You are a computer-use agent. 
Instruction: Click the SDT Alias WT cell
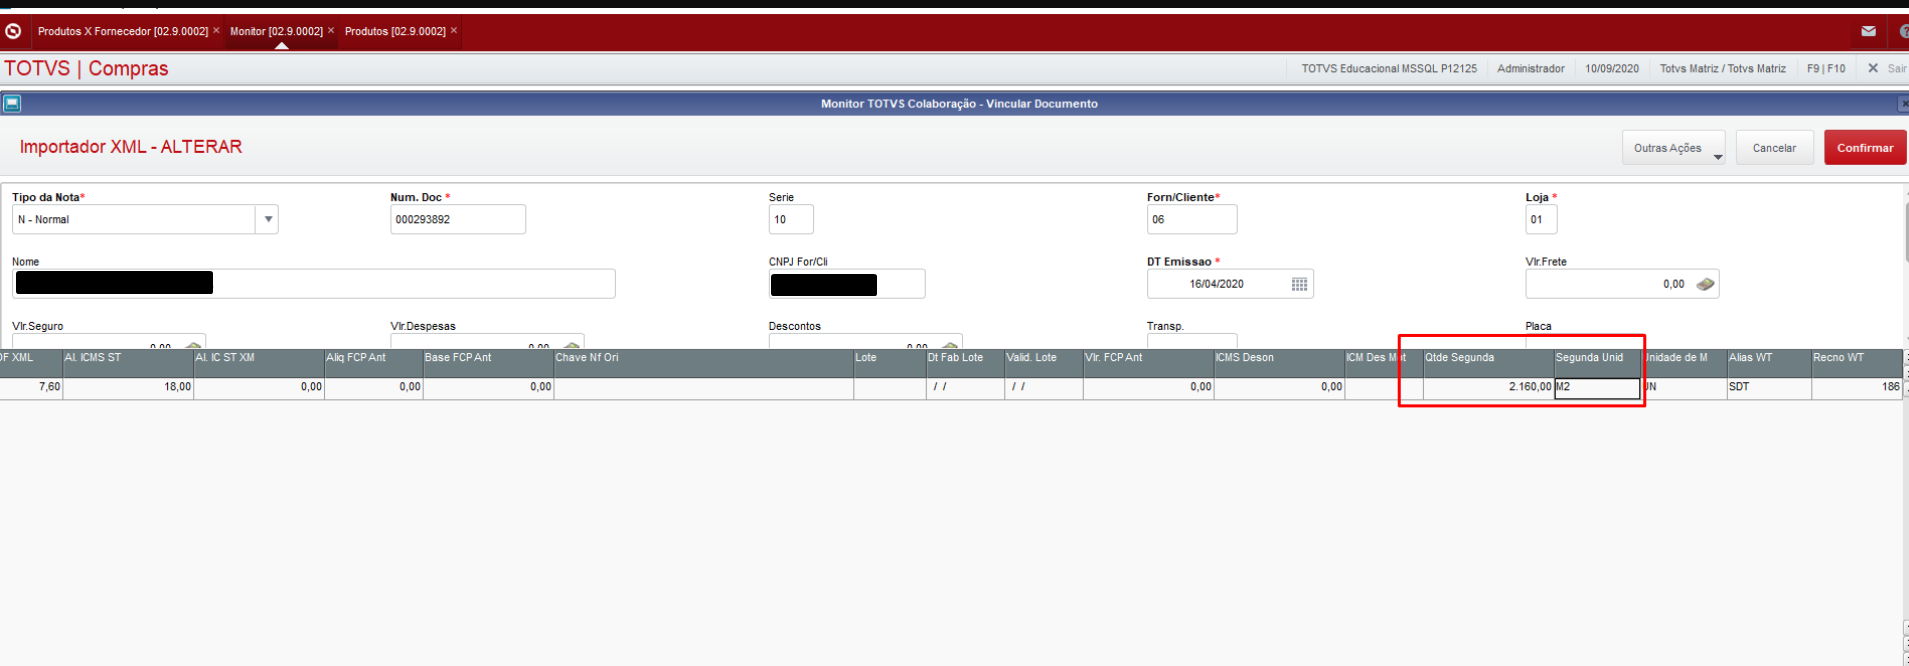click(x=1769, y=387)
